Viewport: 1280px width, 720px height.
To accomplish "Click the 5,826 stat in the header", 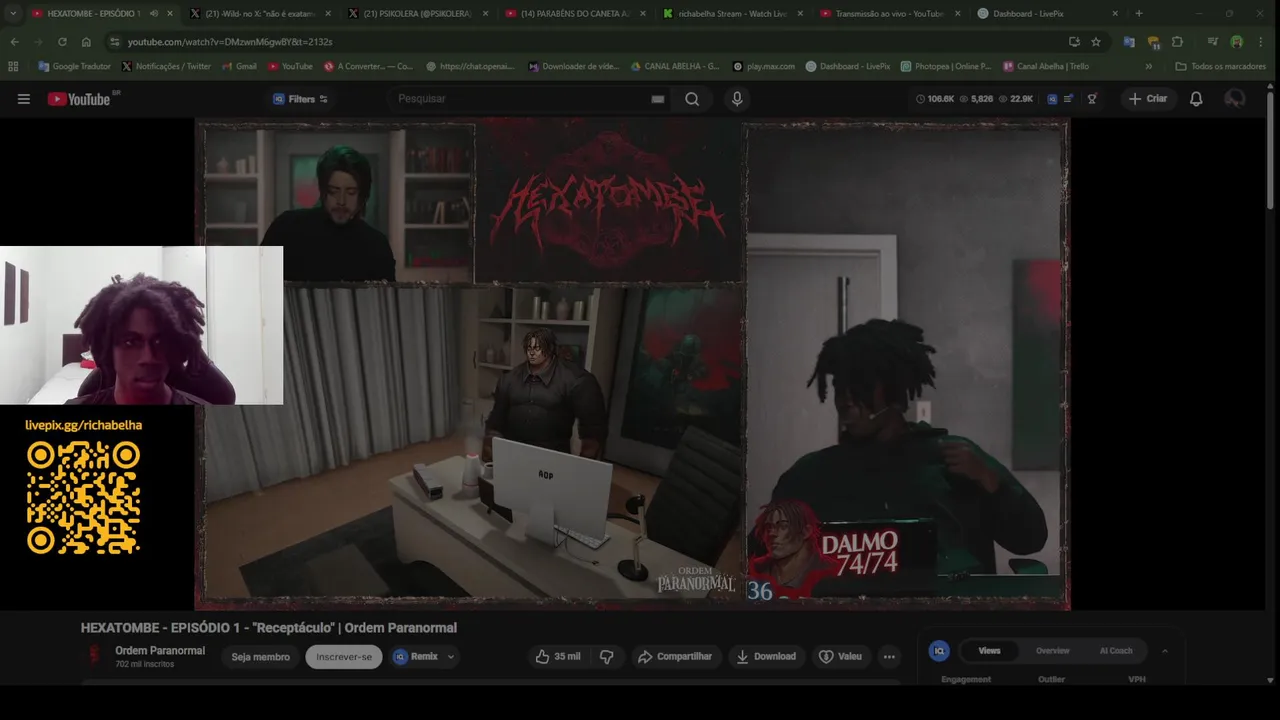I will [976, 99].
